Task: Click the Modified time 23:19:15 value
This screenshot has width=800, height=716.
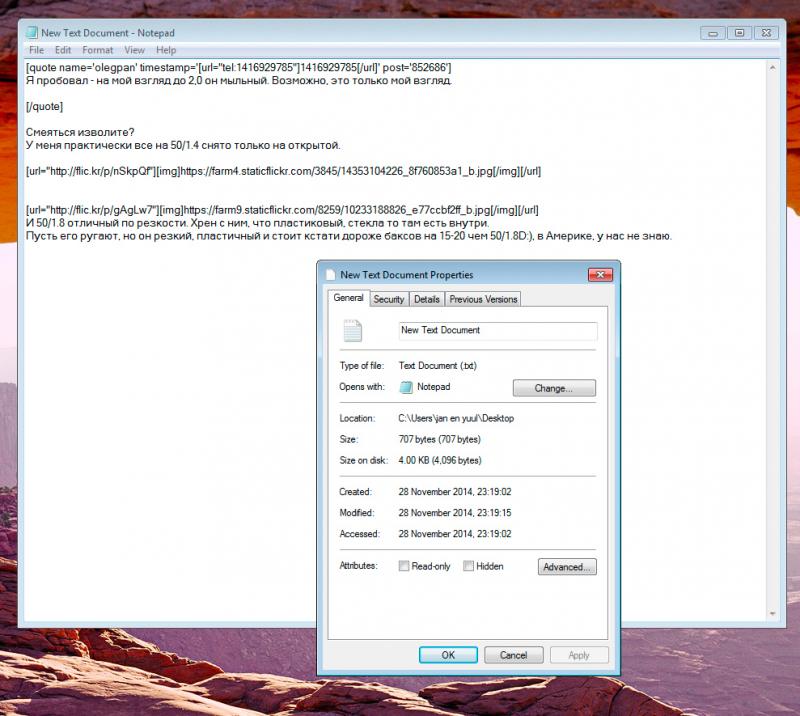Action: 494,513
